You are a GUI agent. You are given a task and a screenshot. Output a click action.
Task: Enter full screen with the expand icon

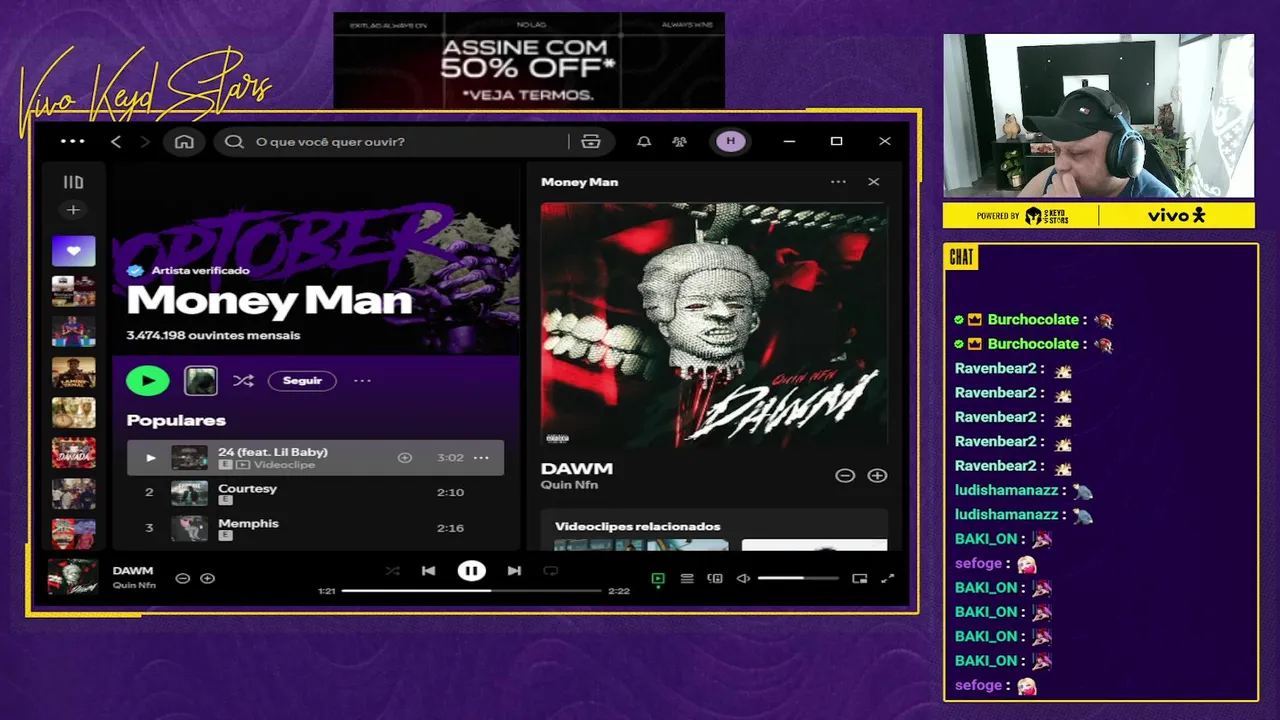pyautogui.click(x=887, y=578)
